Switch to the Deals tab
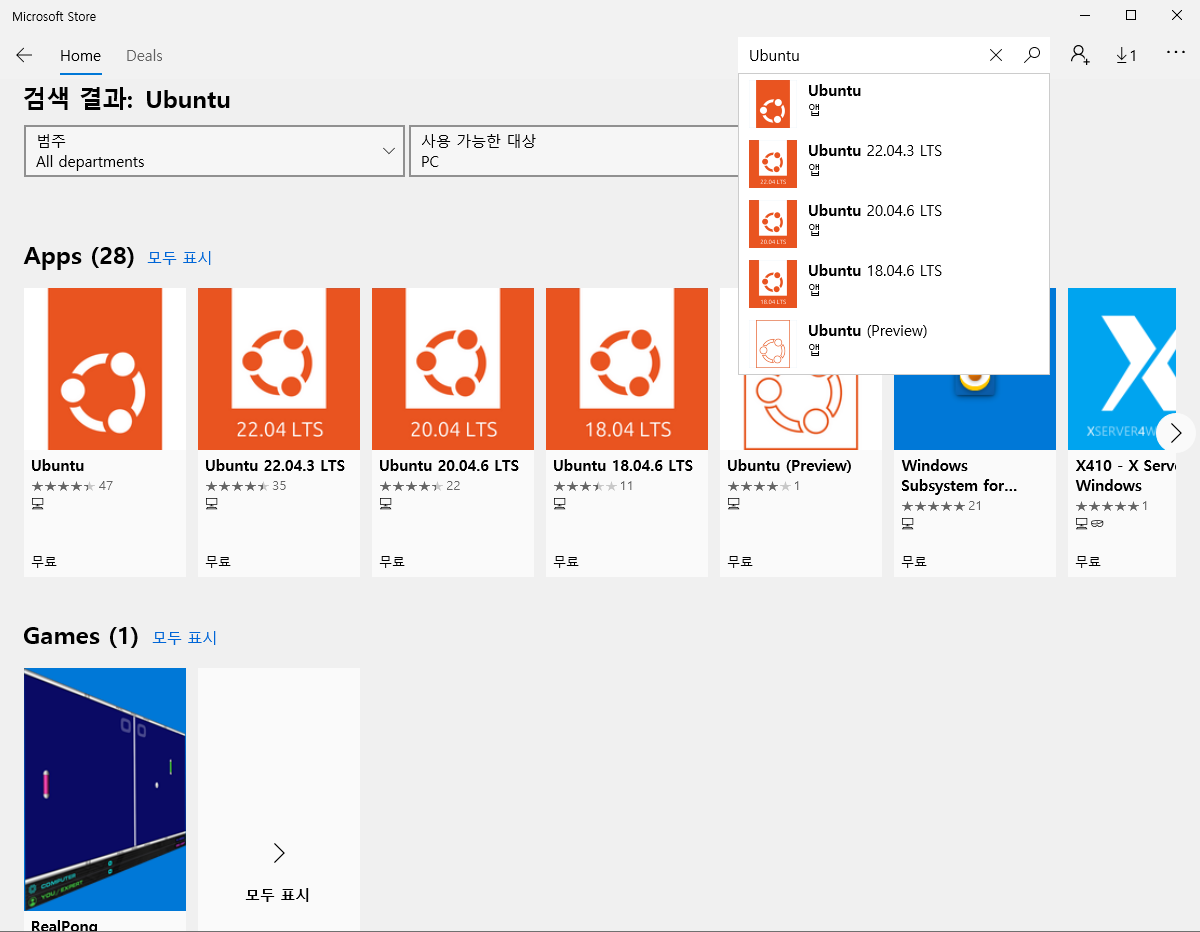The width and height of the screenshot is (1200, 932). 144,56
